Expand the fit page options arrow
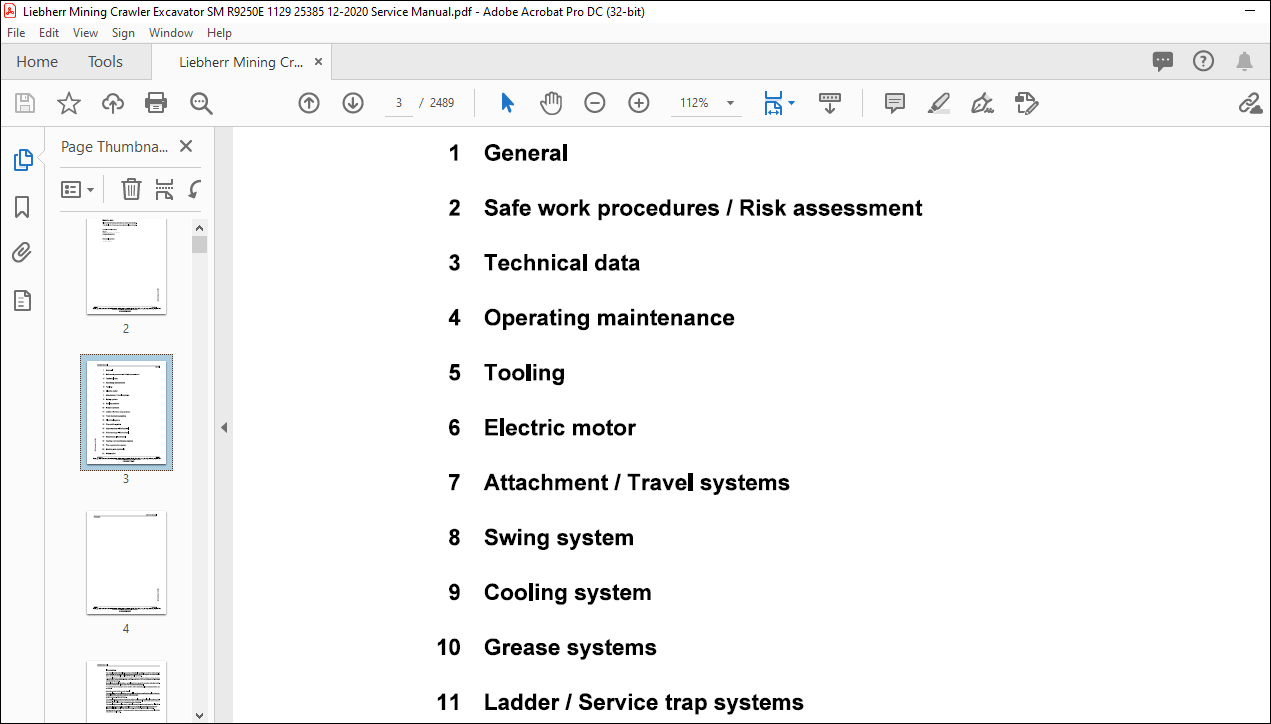The image size is (1271, 724). pos(791,103)
